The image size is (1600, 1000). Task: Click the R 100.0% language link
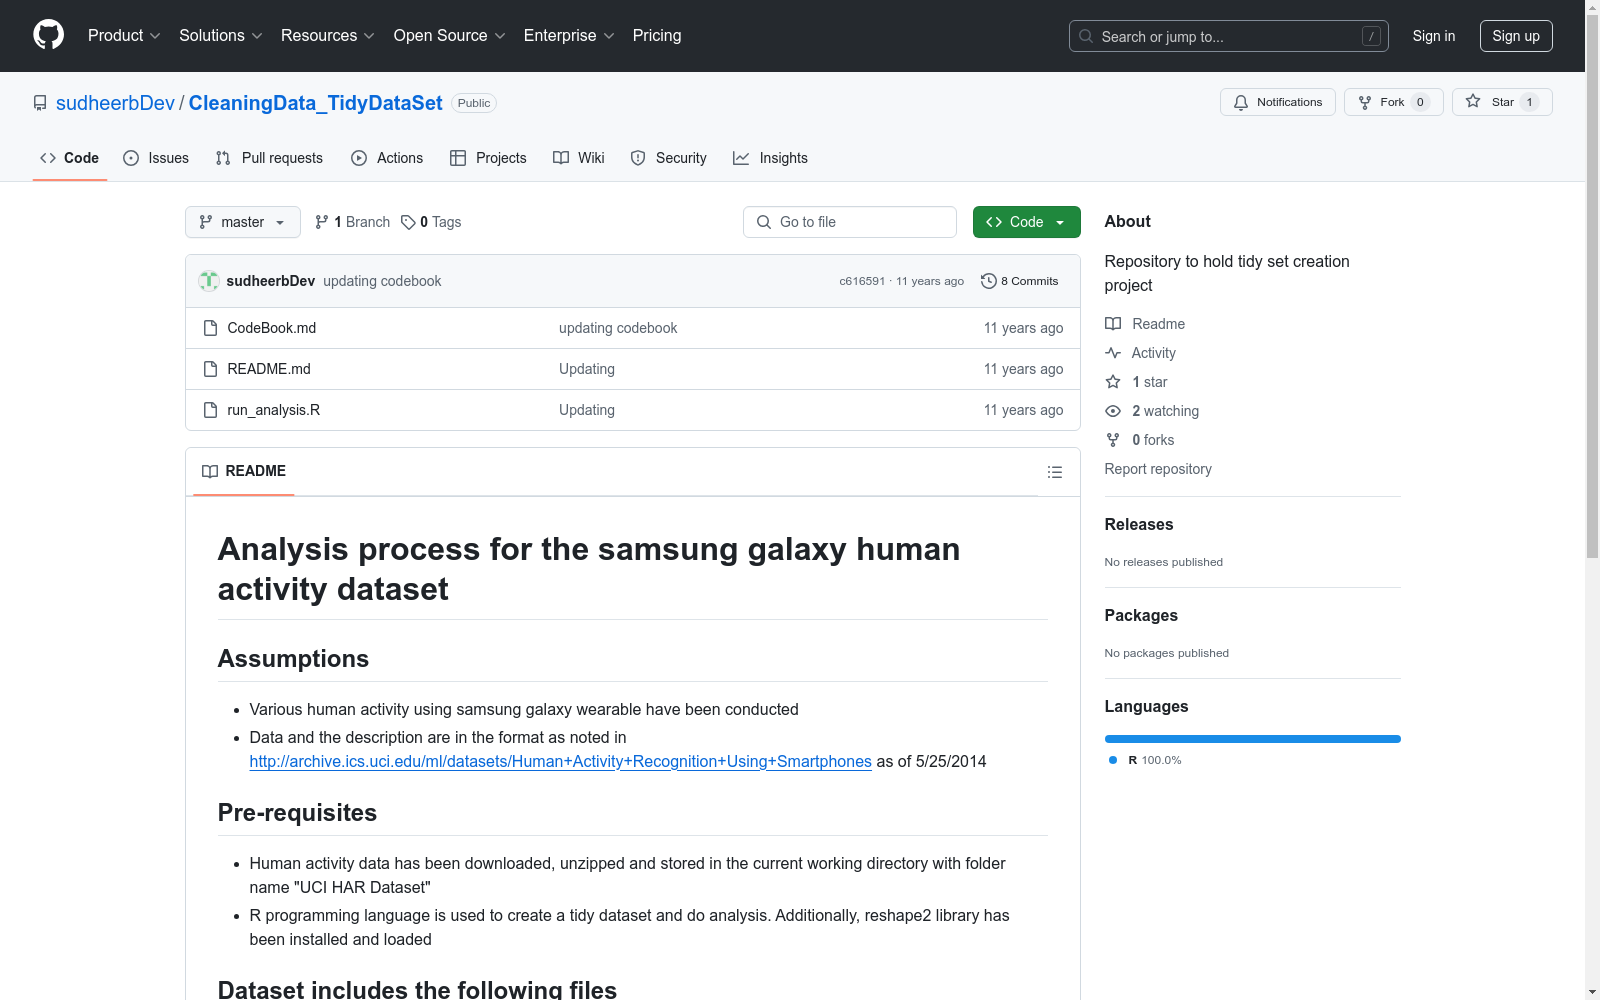click(x=1146, y=760)
